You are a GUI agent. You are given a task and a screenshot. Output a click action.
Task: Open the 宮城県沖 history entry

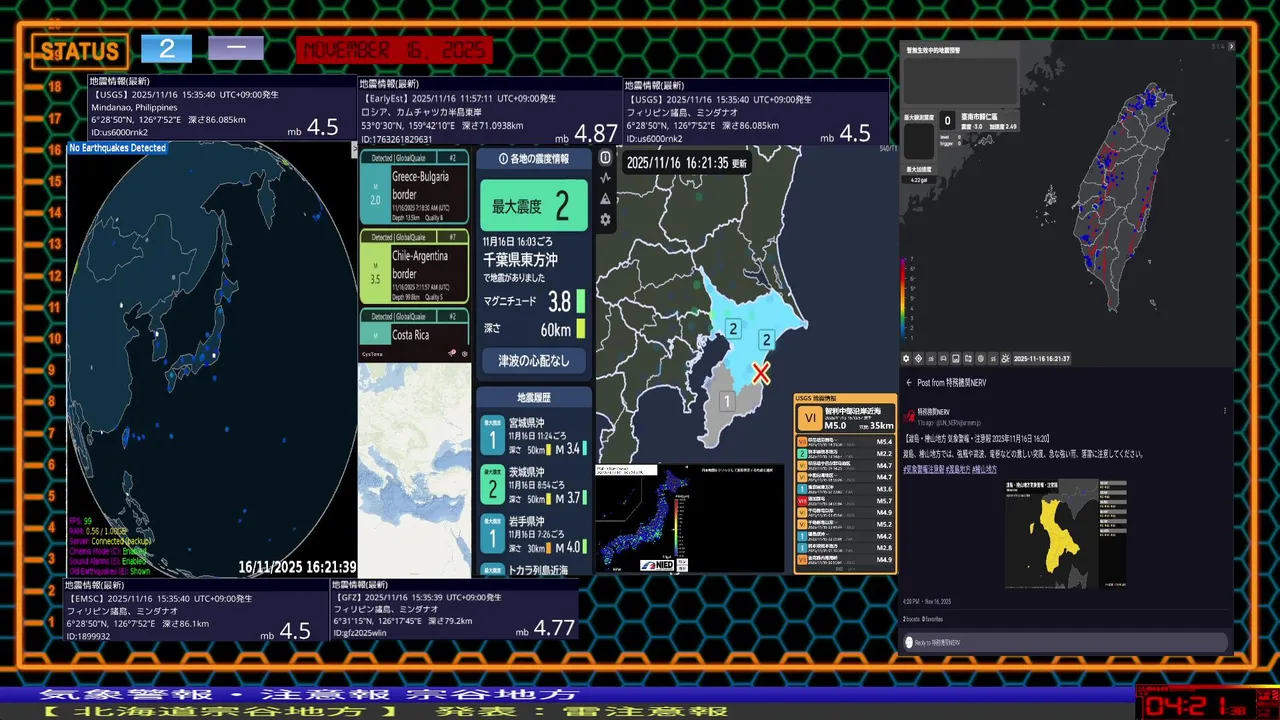point(534,435)
